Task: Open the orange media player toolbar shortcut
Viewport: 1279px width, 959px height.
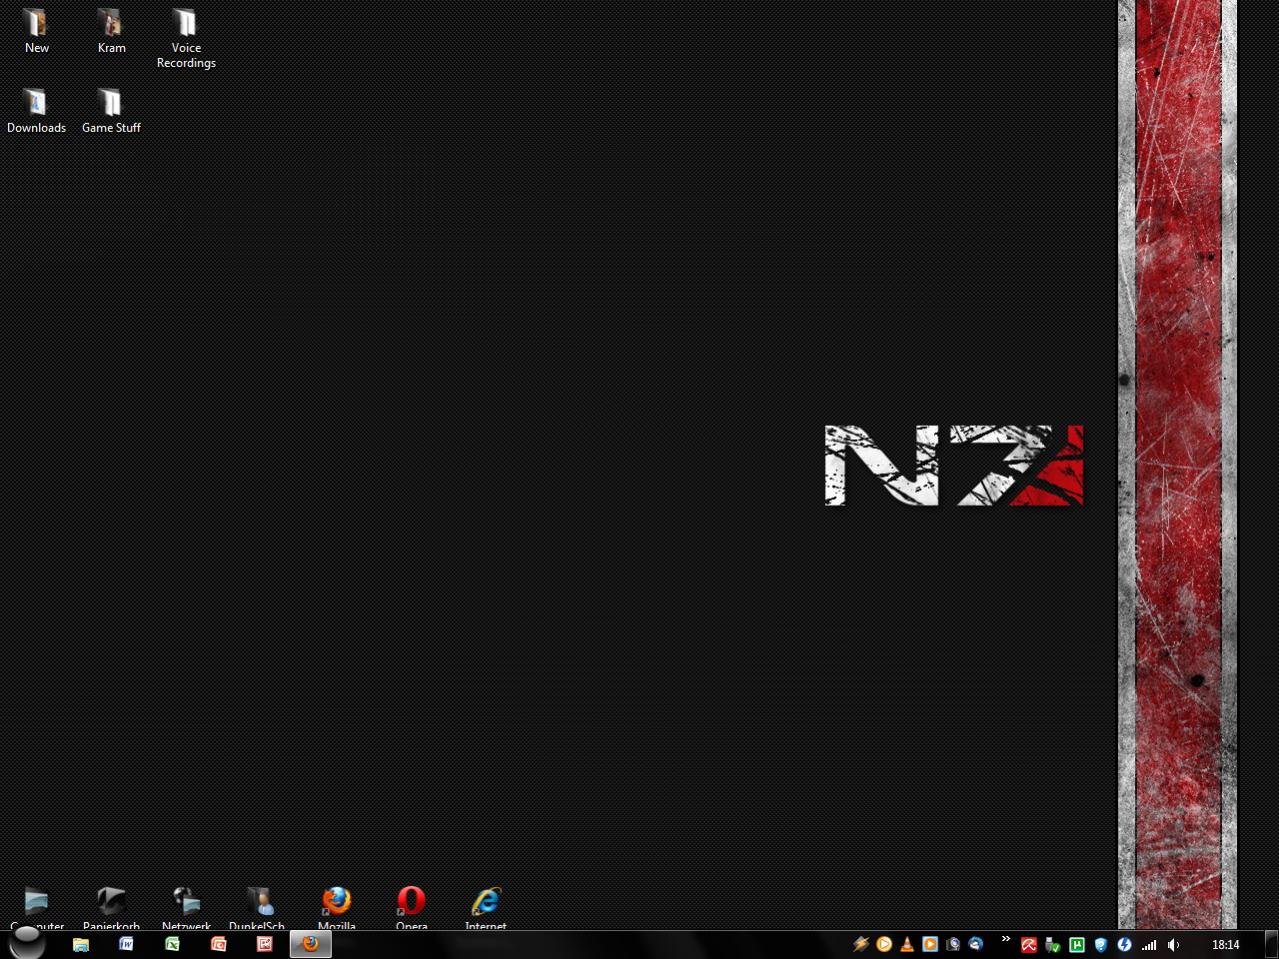Action: coord(884,944)
